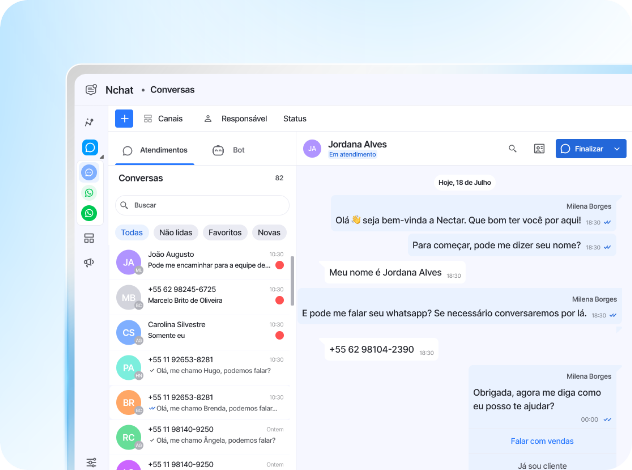Open the contact card icon in chat header
Image resolution: width=632 pixels, height=470 pixels.
[539, 148]
